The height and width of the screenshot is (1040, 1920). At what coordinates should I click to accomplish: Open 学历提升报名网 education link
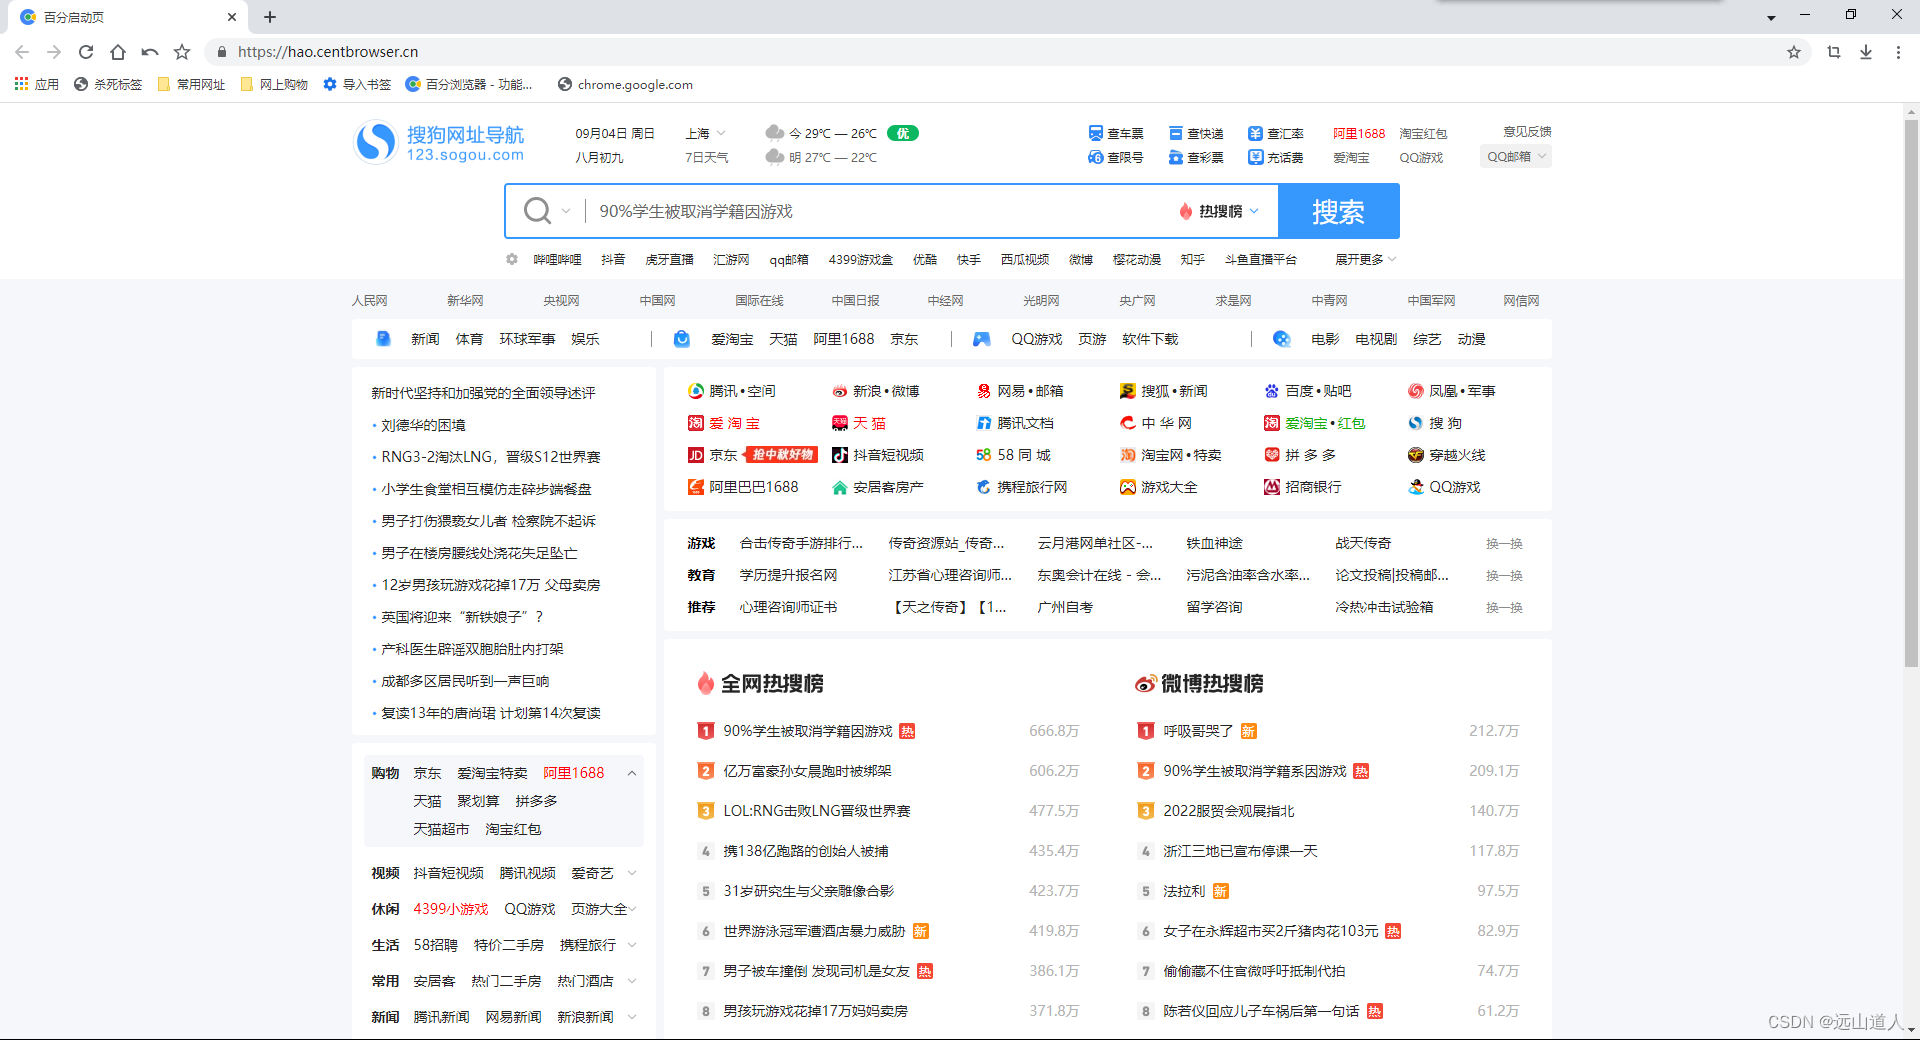788,575
